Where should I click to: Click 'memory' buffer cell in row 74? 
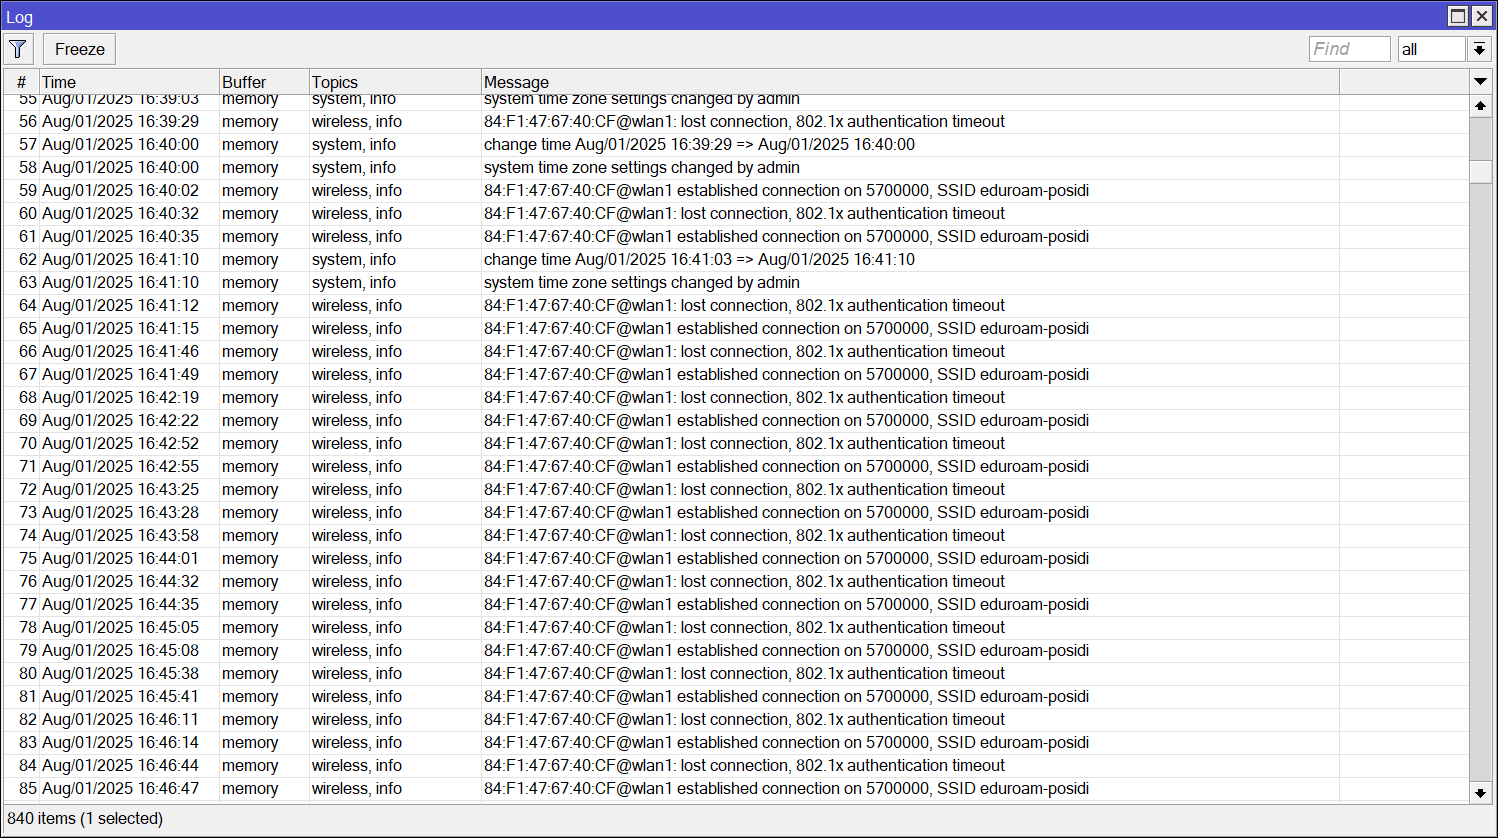pos(250,535)
